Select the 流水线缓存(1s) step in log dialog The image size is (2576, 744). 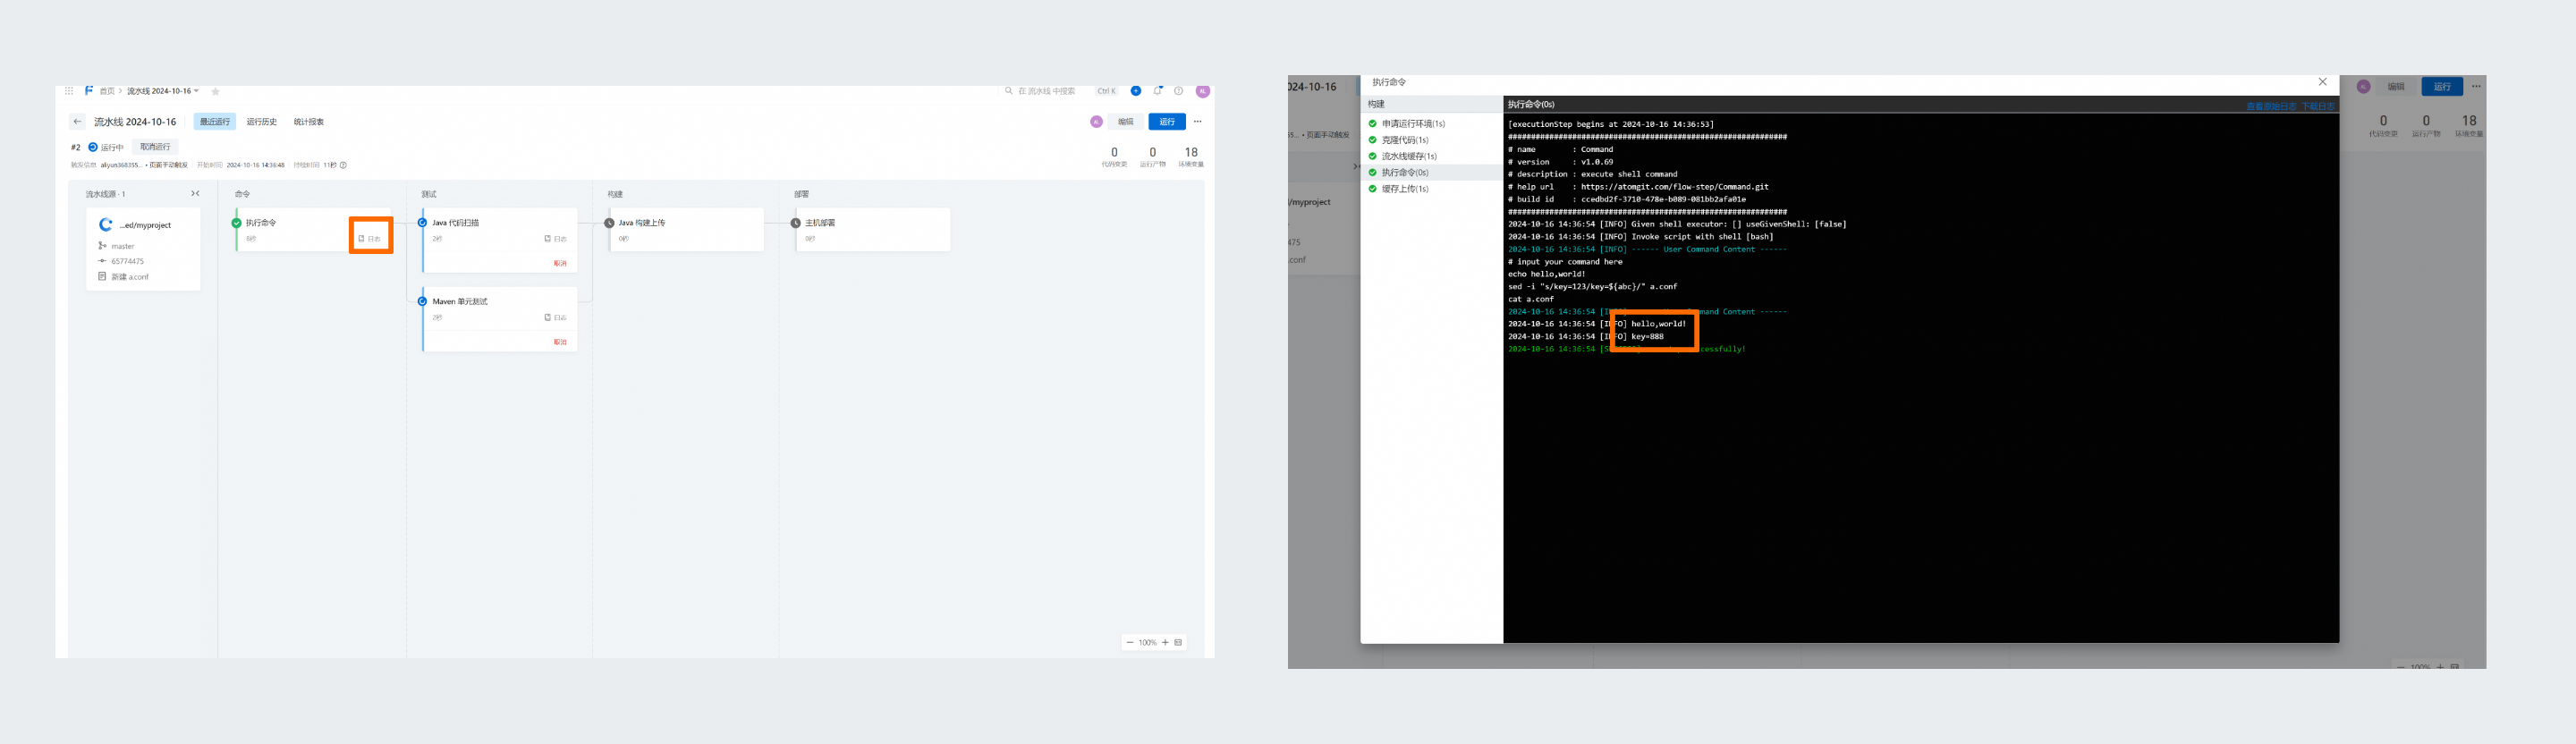click(x=1432, y=156)
